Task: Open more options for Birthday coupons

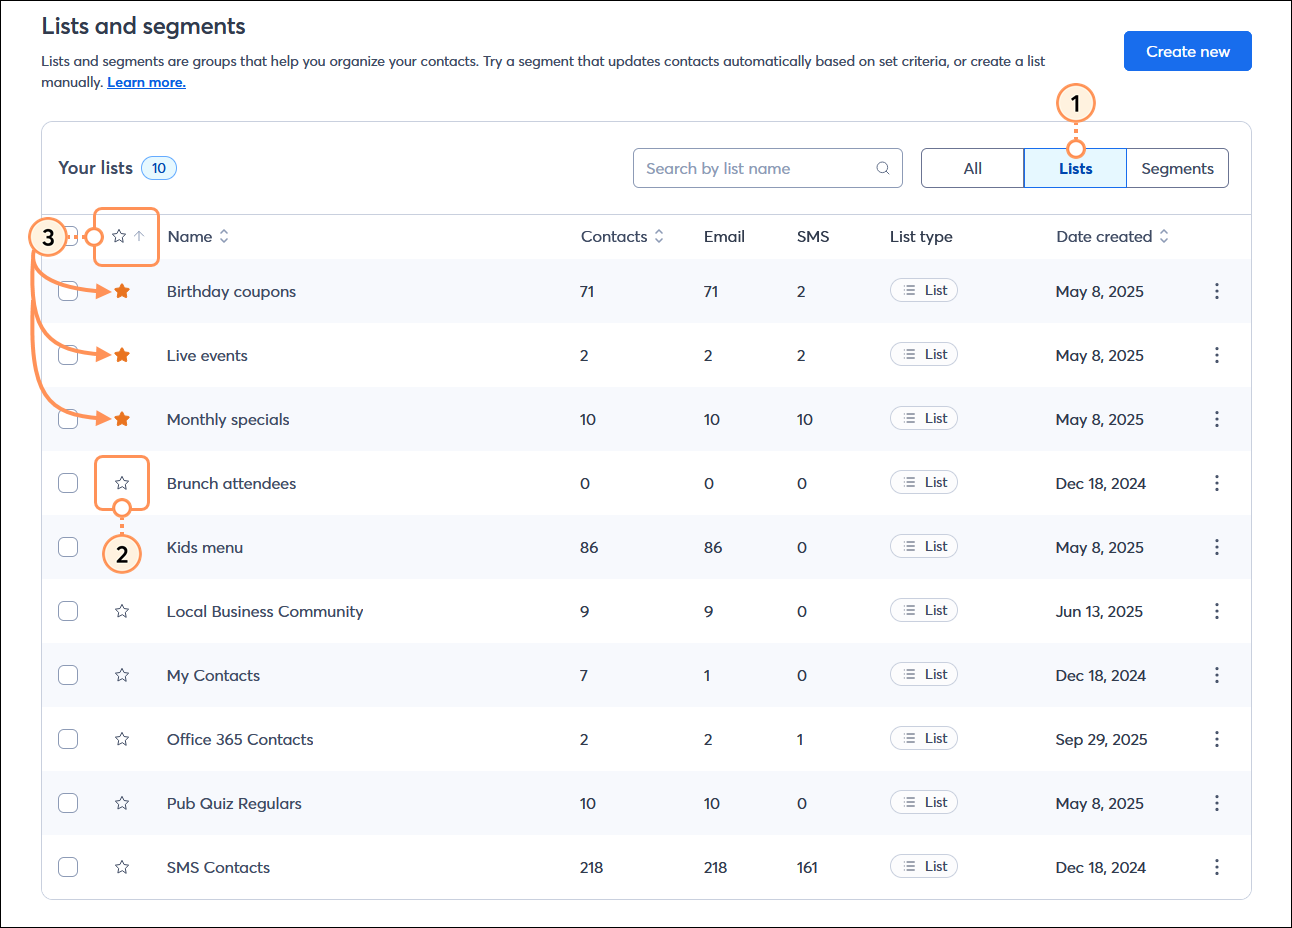Action: pyautogui.click(x=1217, y=291)
